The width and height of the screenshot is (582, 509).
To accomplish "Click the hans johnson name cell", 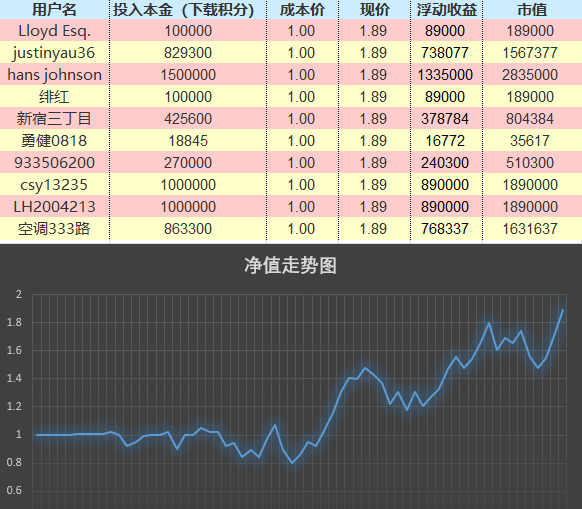I will [54, 74].
